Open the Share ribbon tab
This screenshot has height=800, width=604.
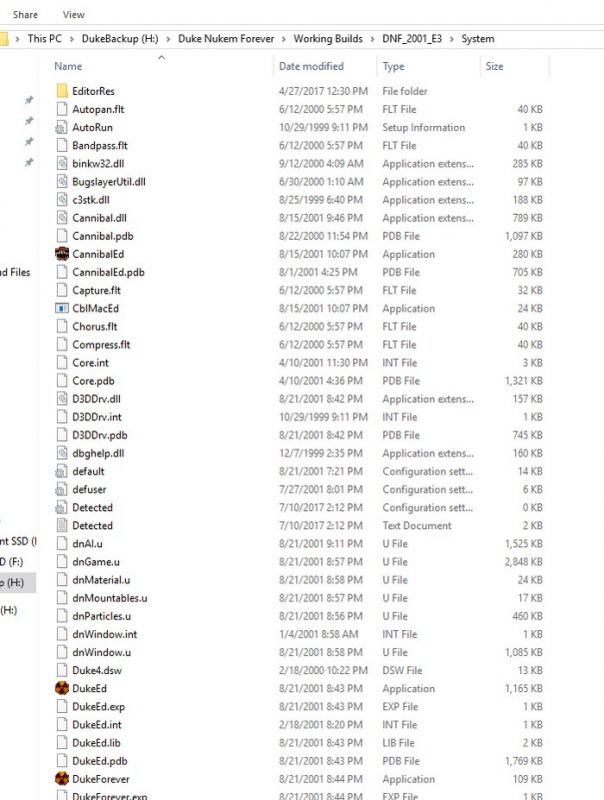coord(25,15)
